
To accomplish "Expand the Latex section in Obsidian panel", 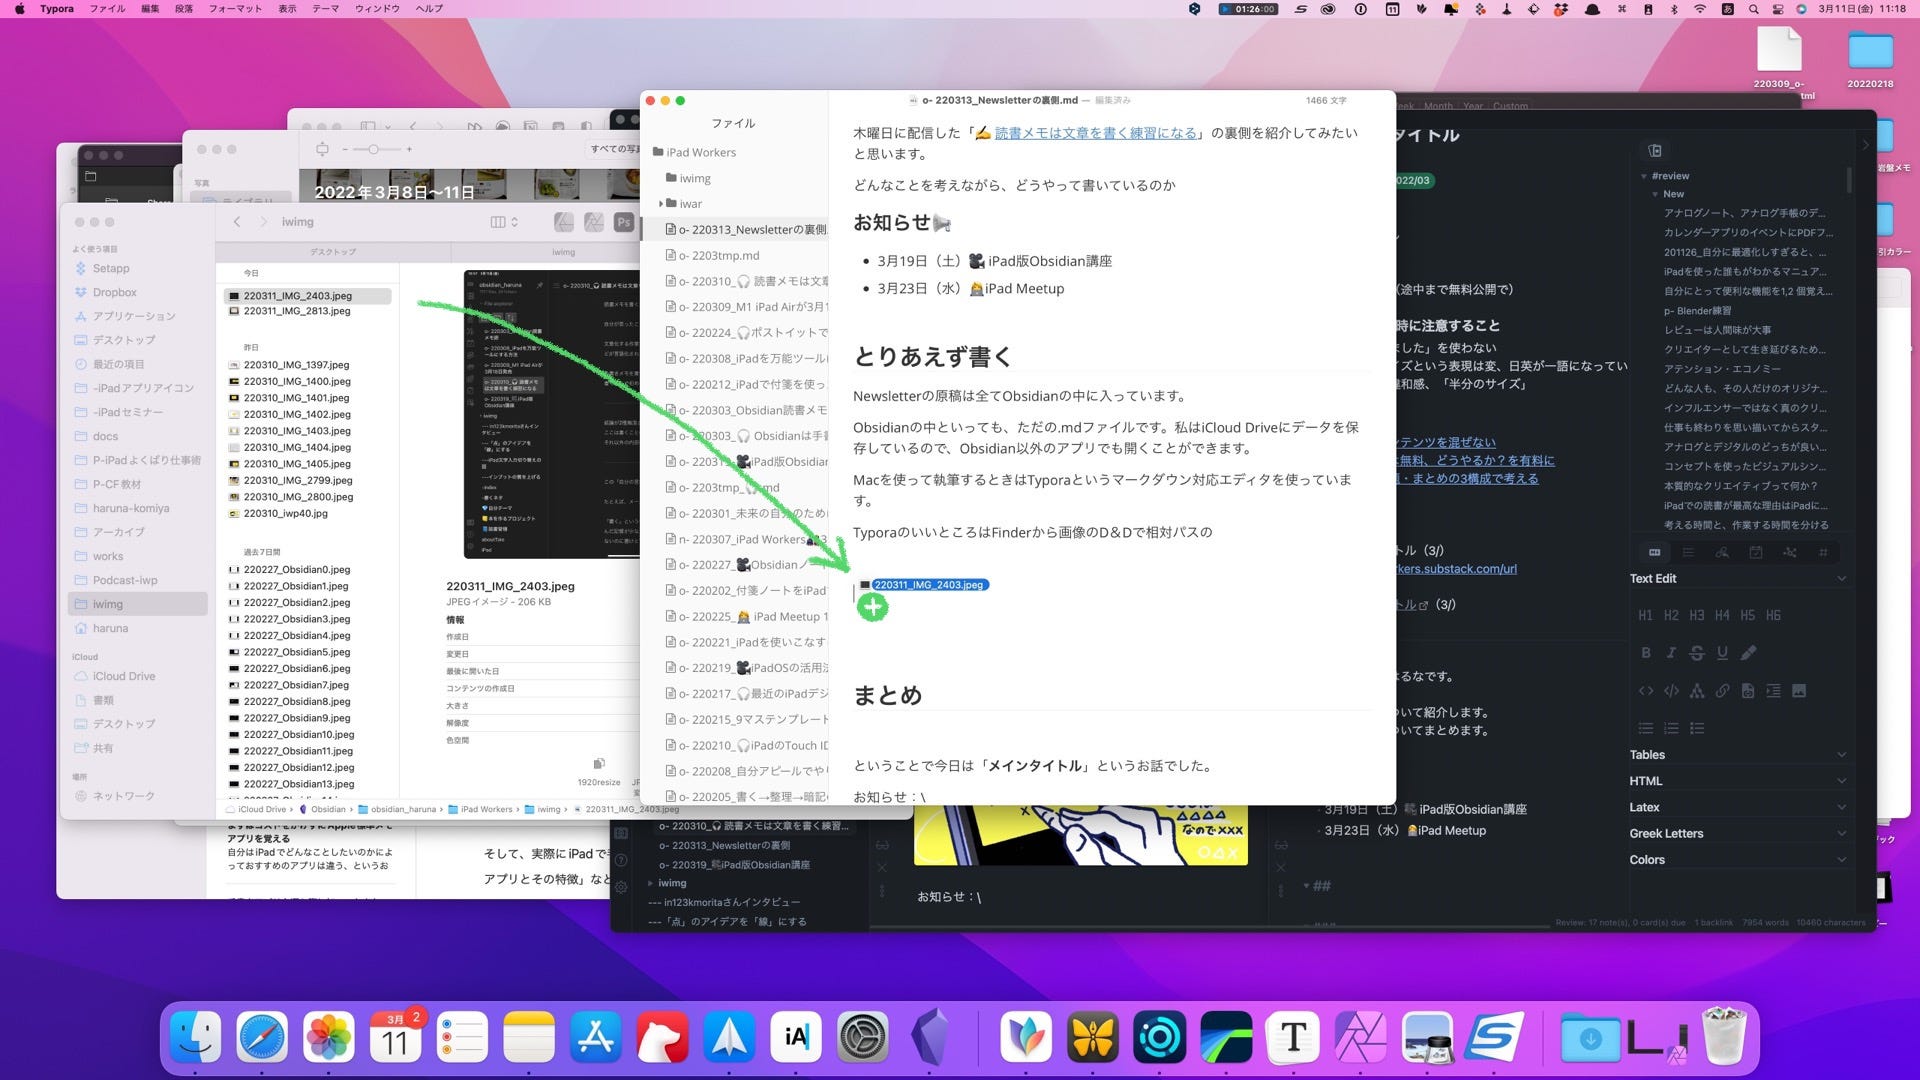I will pos(1841,807).
